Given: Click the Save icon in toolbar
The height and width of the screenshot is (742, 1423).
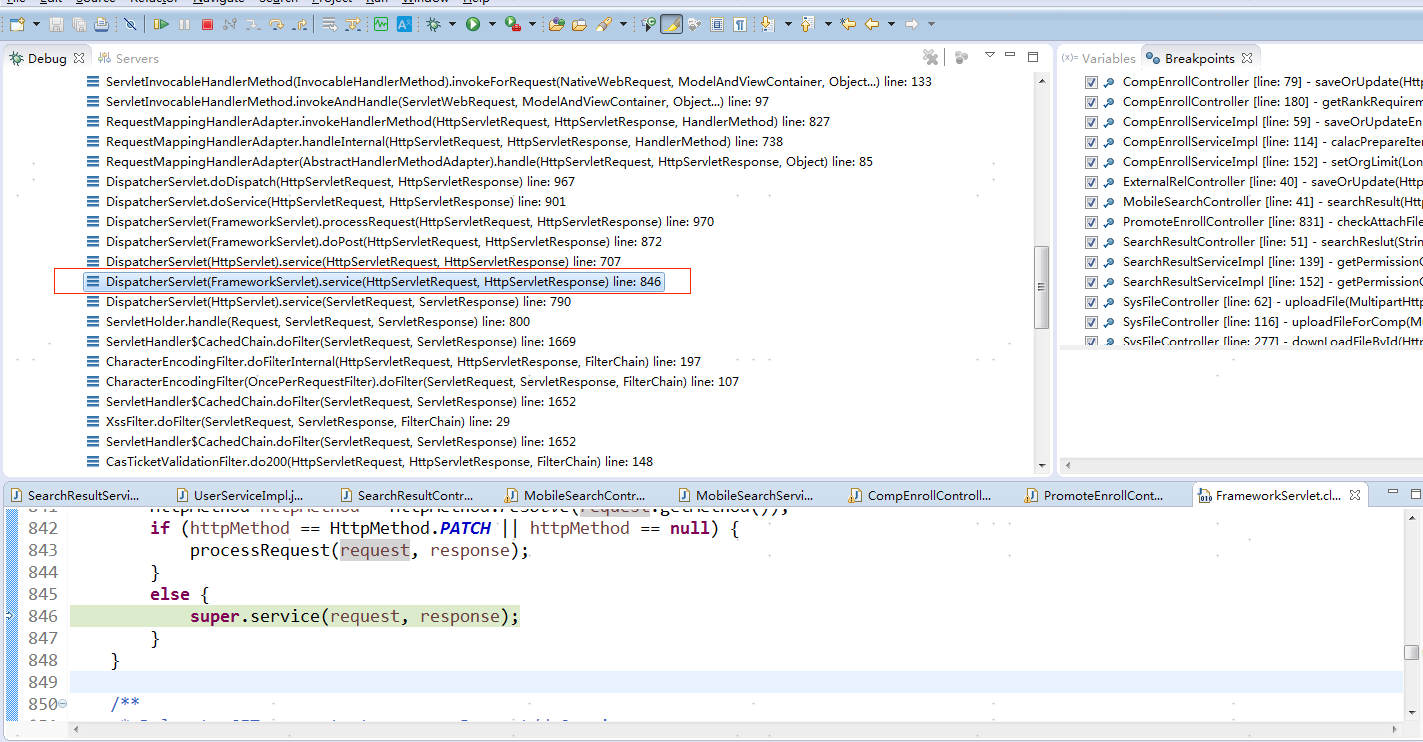Looking at the screenshot, I should (x=56, y=24).
